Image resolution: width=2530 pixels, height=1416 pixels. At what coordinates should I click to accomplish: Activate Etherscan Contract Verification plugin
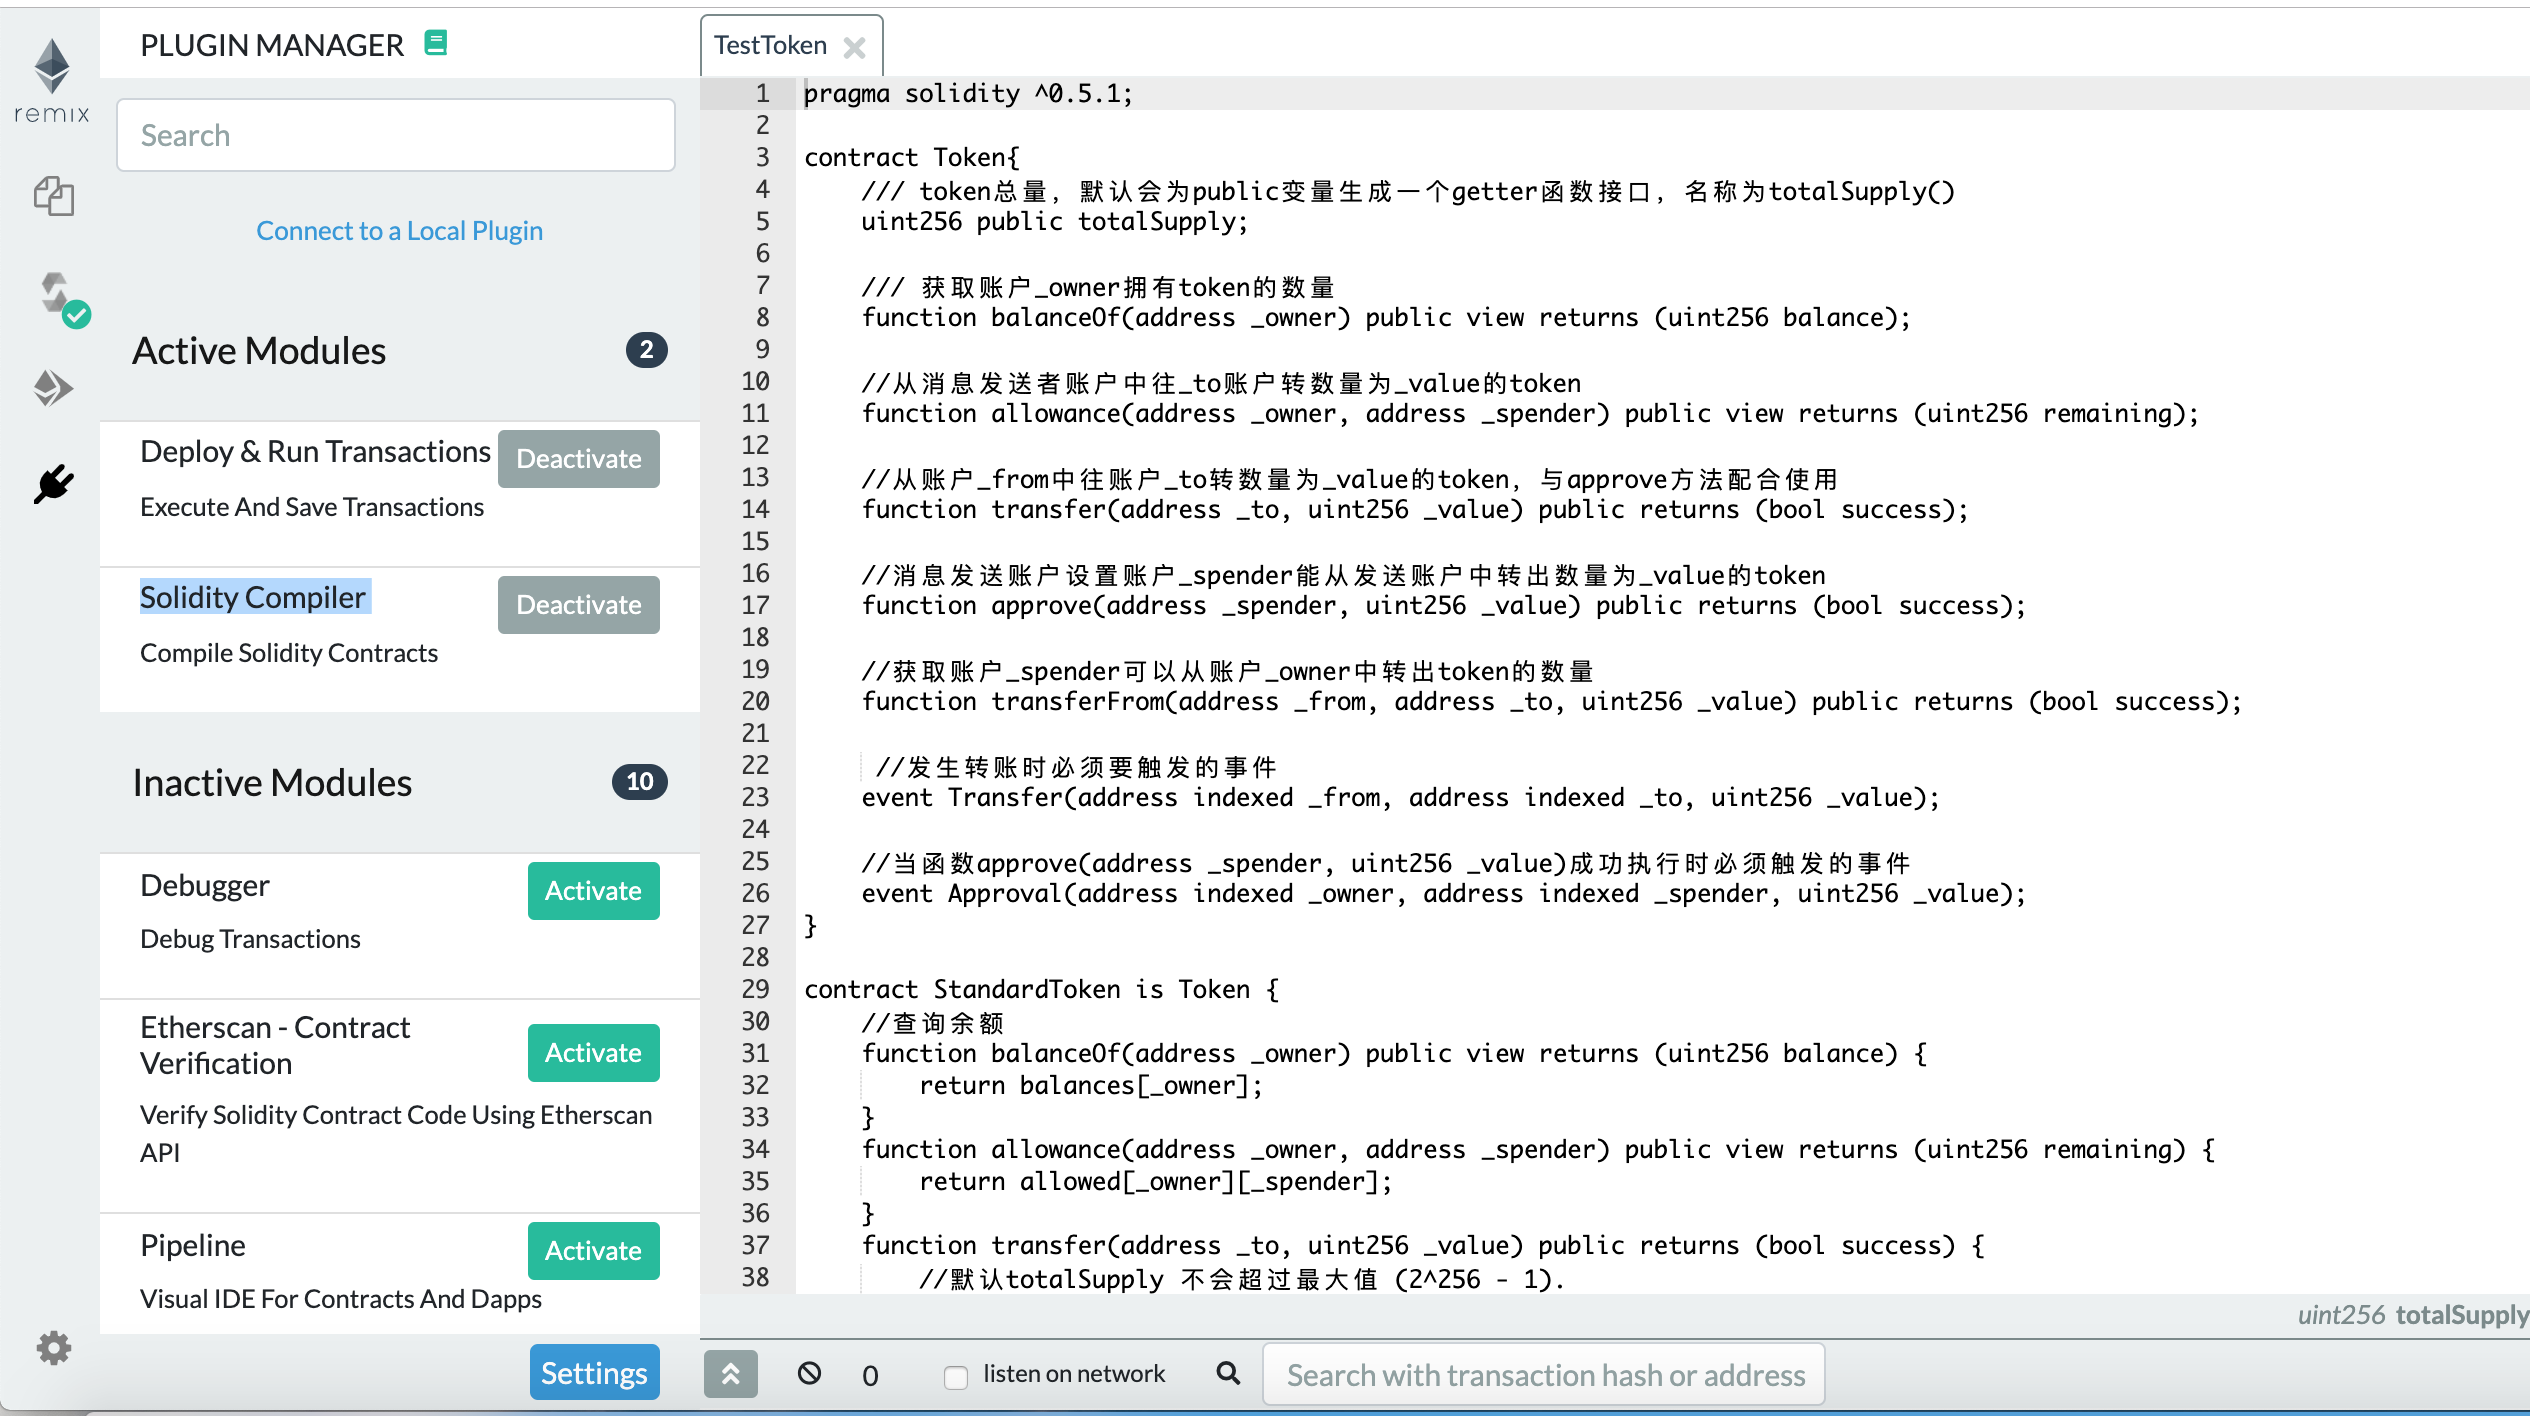[x=593, y=1052]
